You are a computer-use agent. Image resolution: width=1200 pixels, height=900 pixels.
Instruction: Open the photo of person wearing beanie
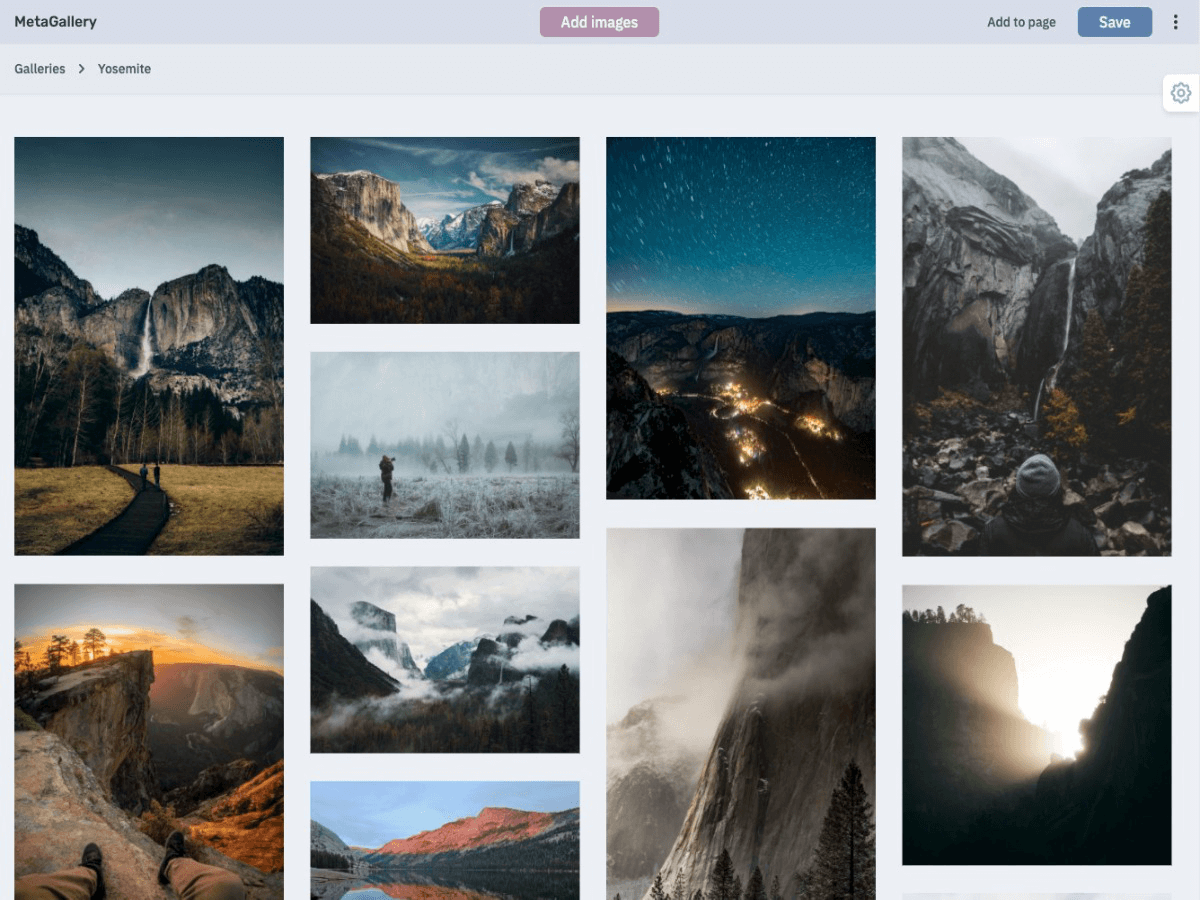click(1037, 346)
